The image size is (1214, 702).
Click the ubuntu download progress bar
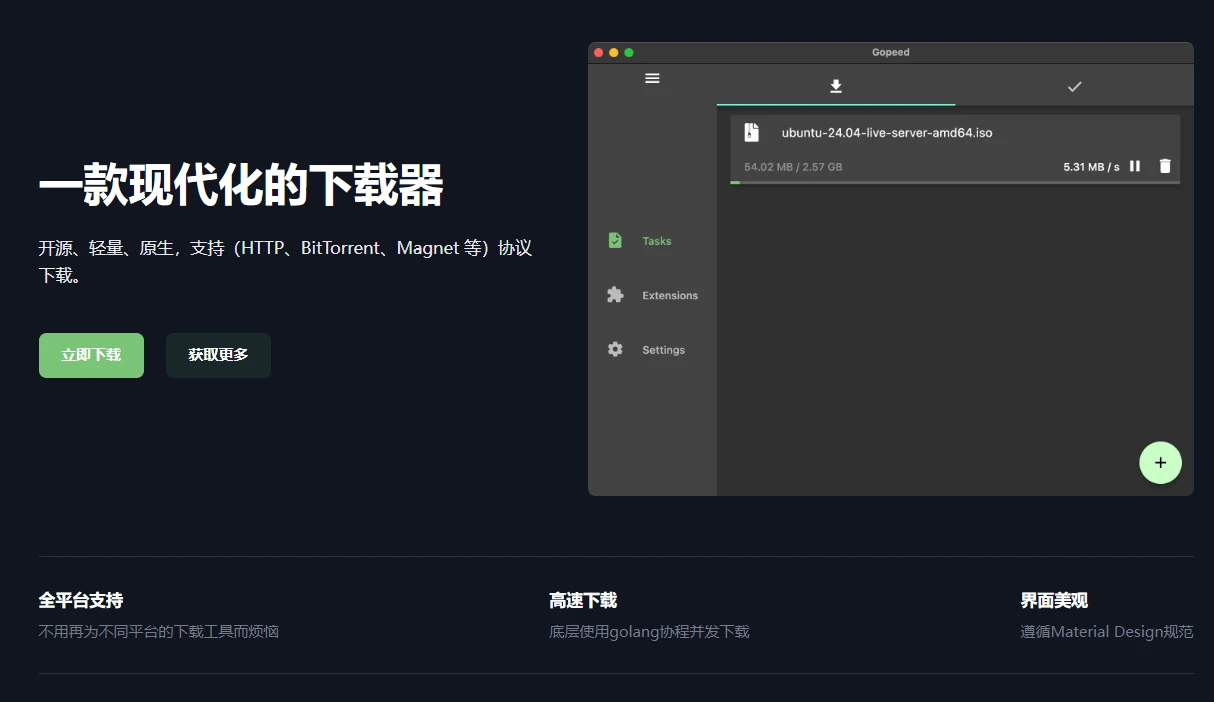coord(955,182)
